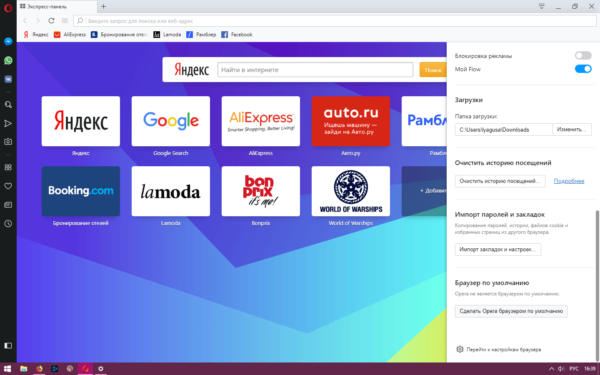Open Facebook Messenger in the sidebar

click(8, 41)
